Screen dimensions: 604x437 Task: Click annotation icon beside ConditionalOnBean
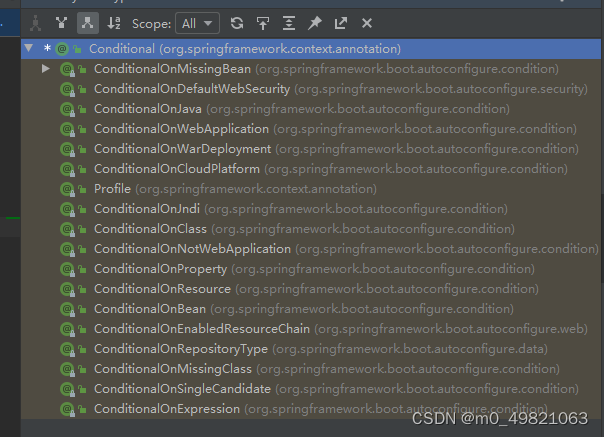point(67,309)
